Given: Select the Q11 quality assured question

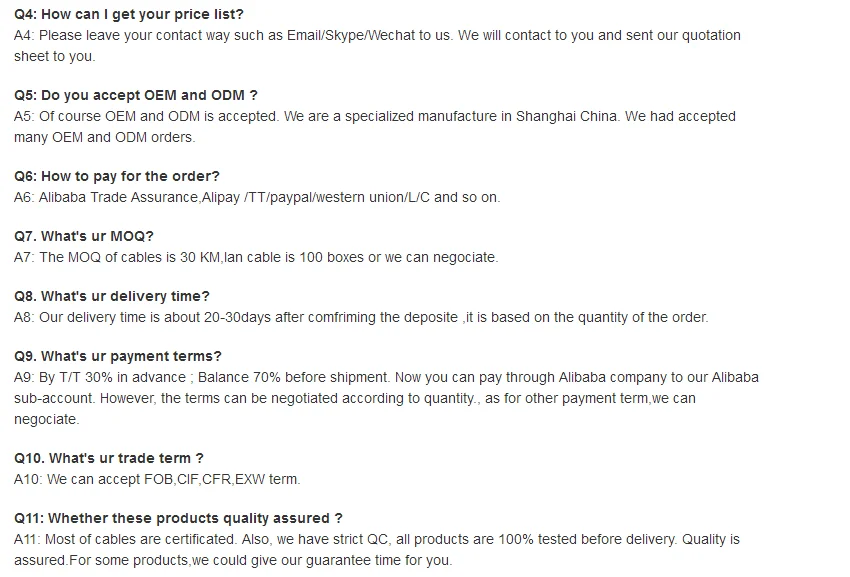Looking at the screenshot, I should (178, 519).
